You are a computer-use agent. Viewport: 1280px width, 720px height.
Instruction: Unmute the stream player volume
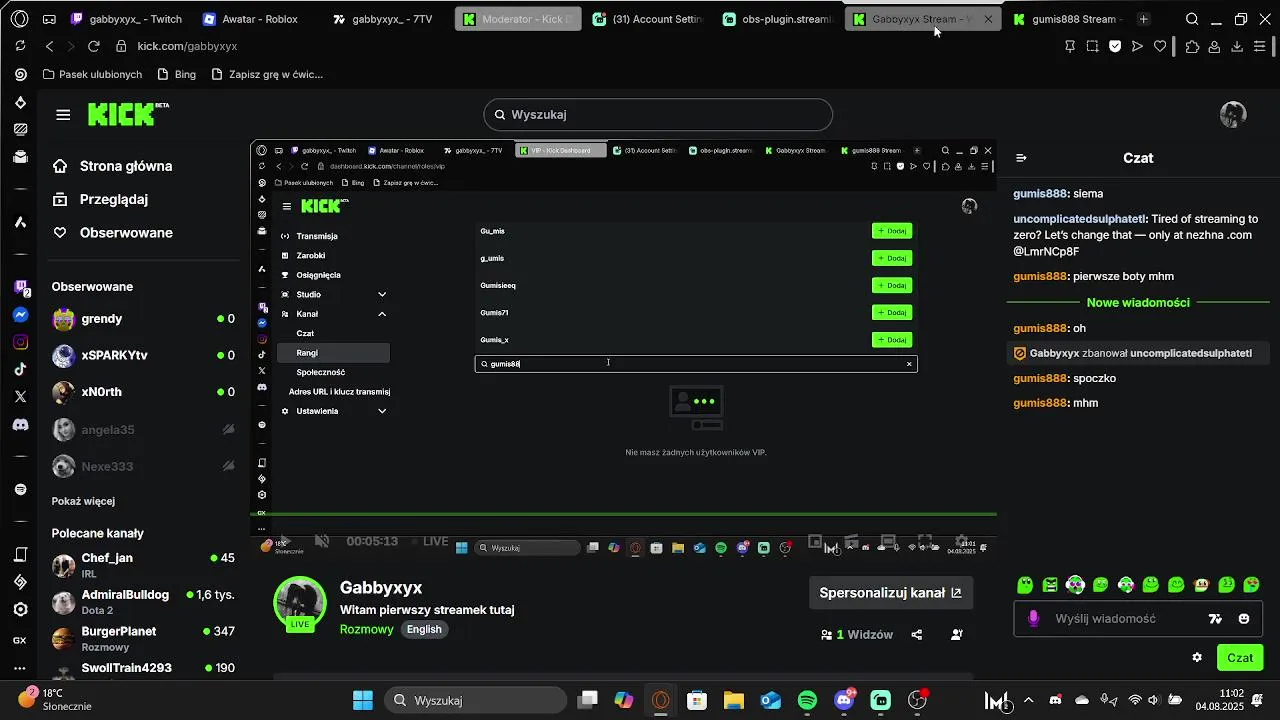tap(322, 541)
